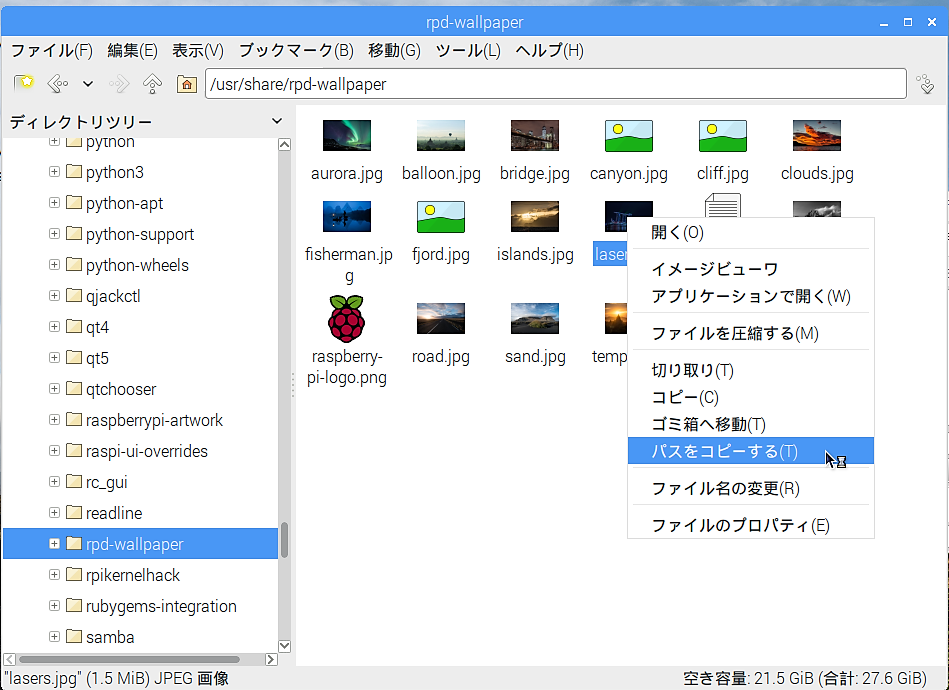
Task: Choose イメージビューワ in the context menu
Action: [750, 269]
